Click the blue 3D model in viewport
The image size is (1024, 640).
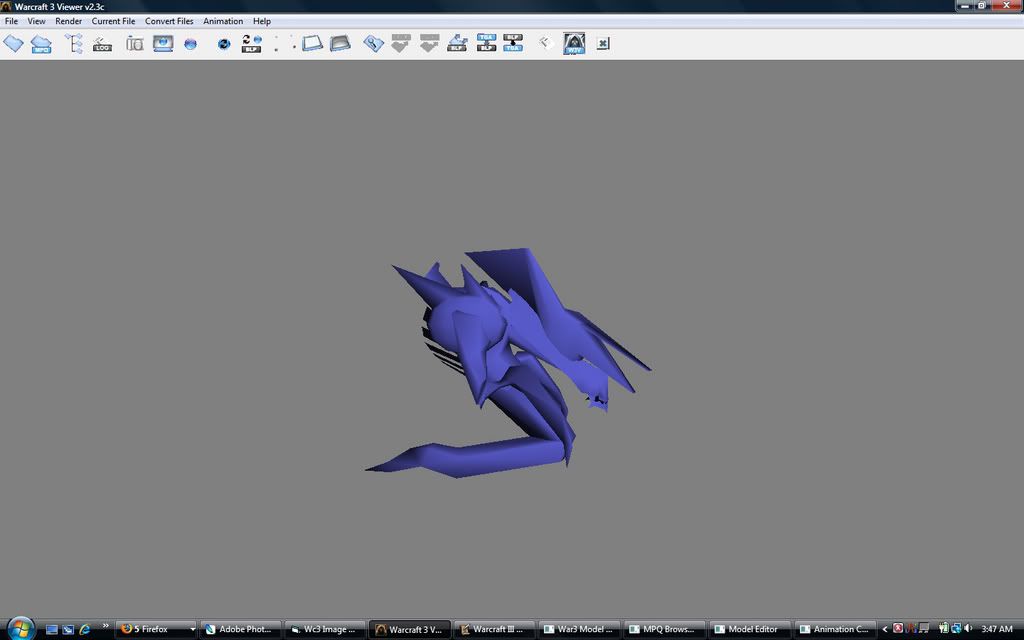(508, 363)
